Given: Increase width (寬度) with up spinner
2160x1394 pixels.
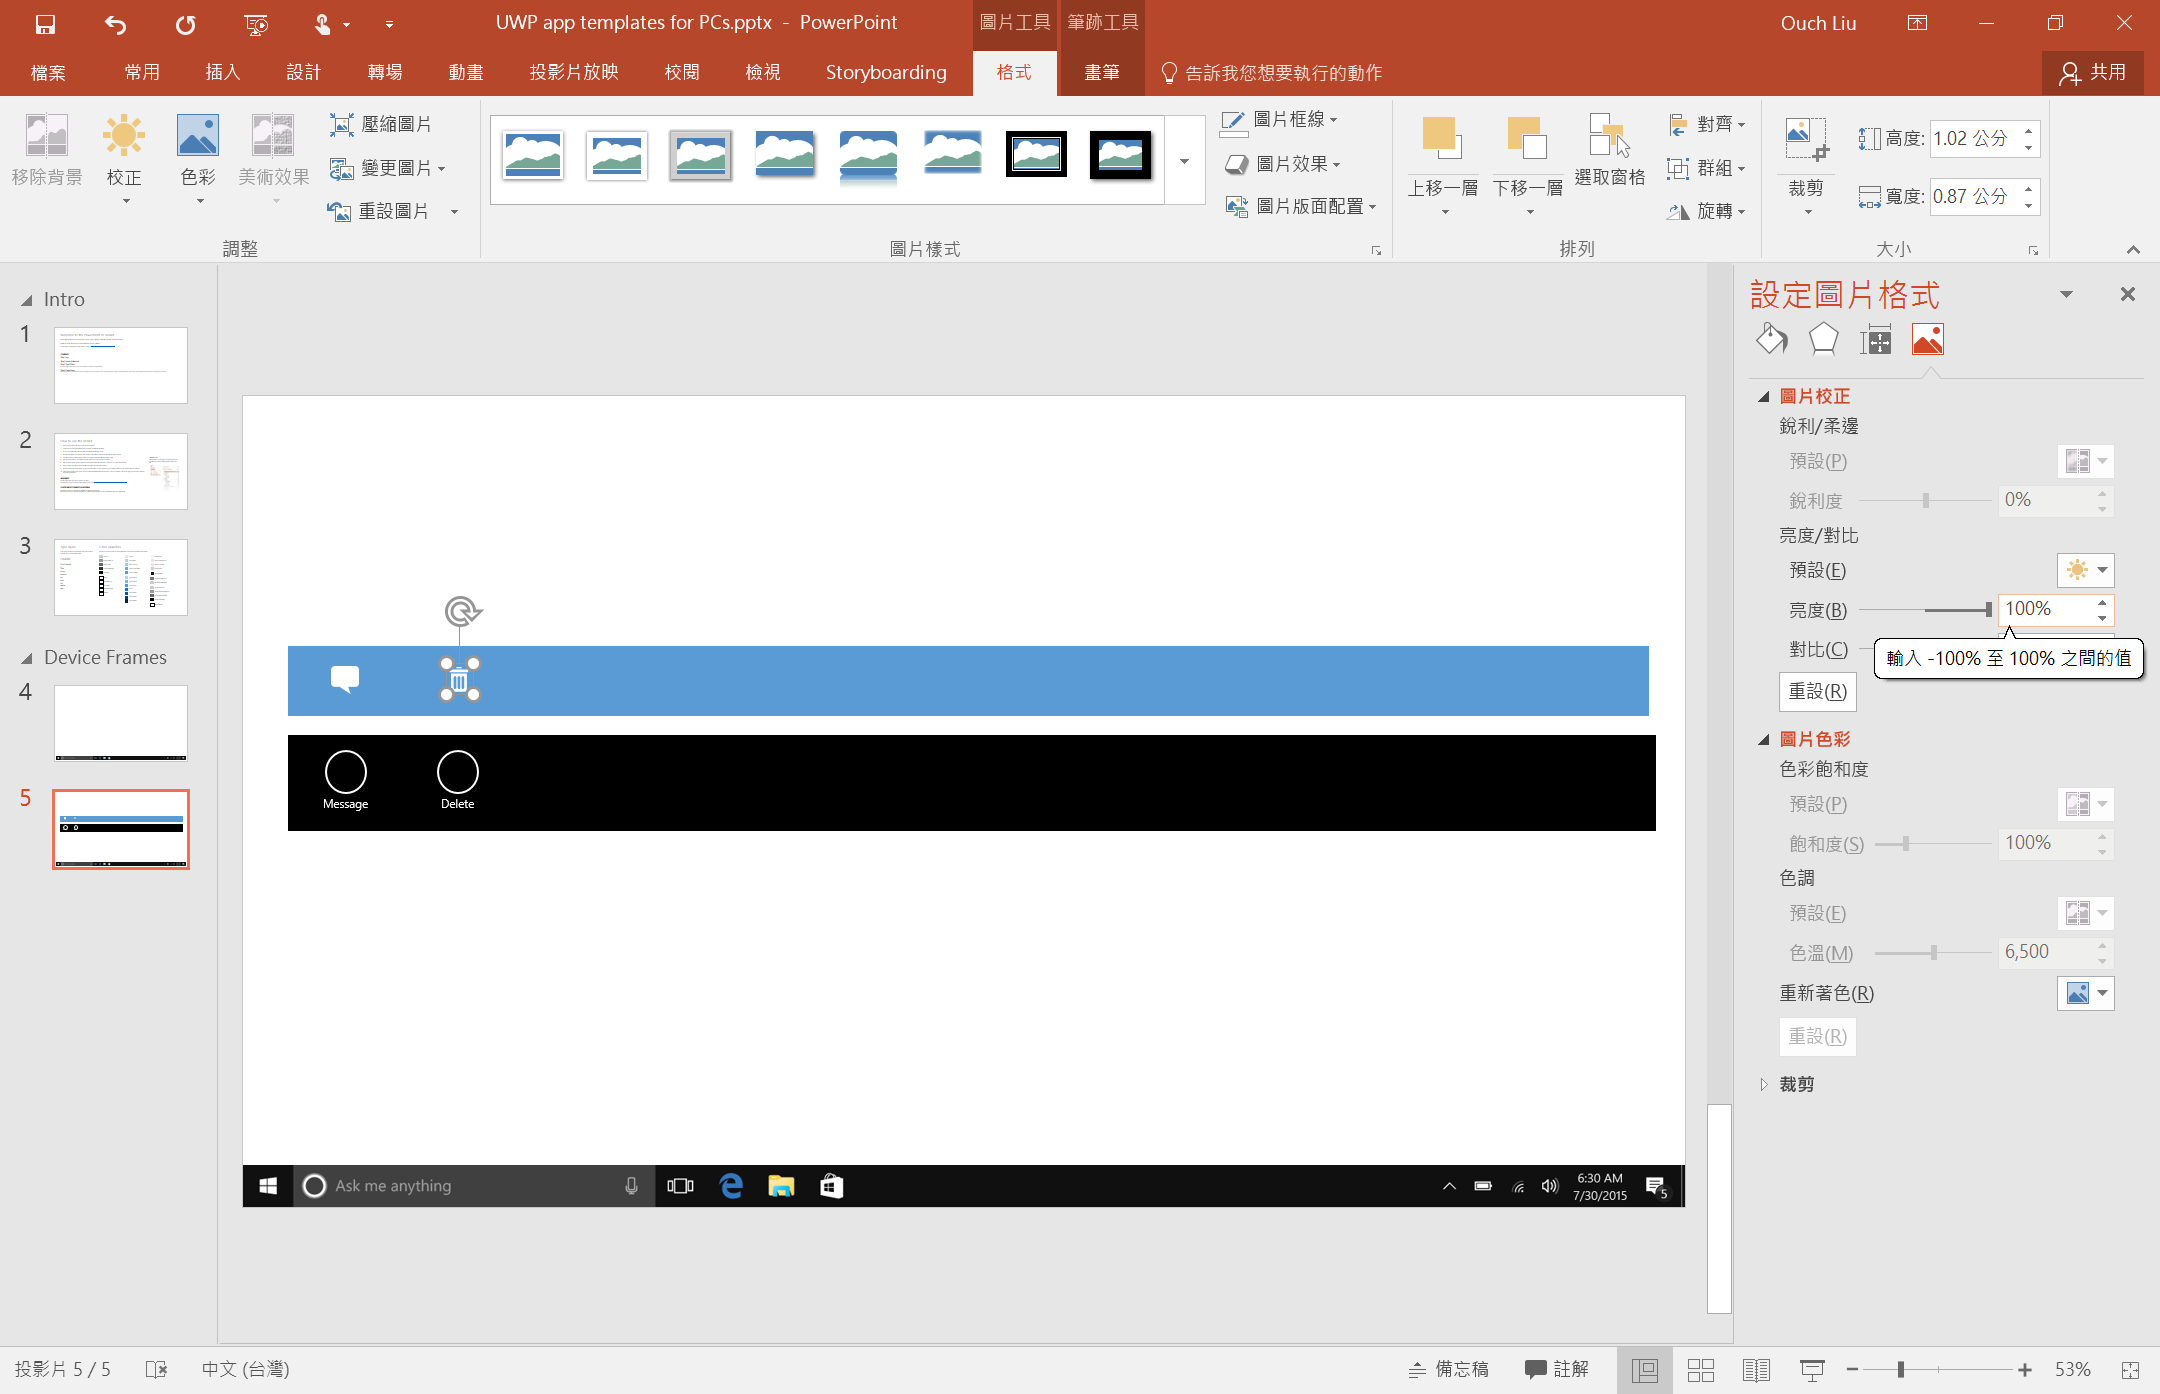Looking at the screenshot, I should click(2028, 188).
